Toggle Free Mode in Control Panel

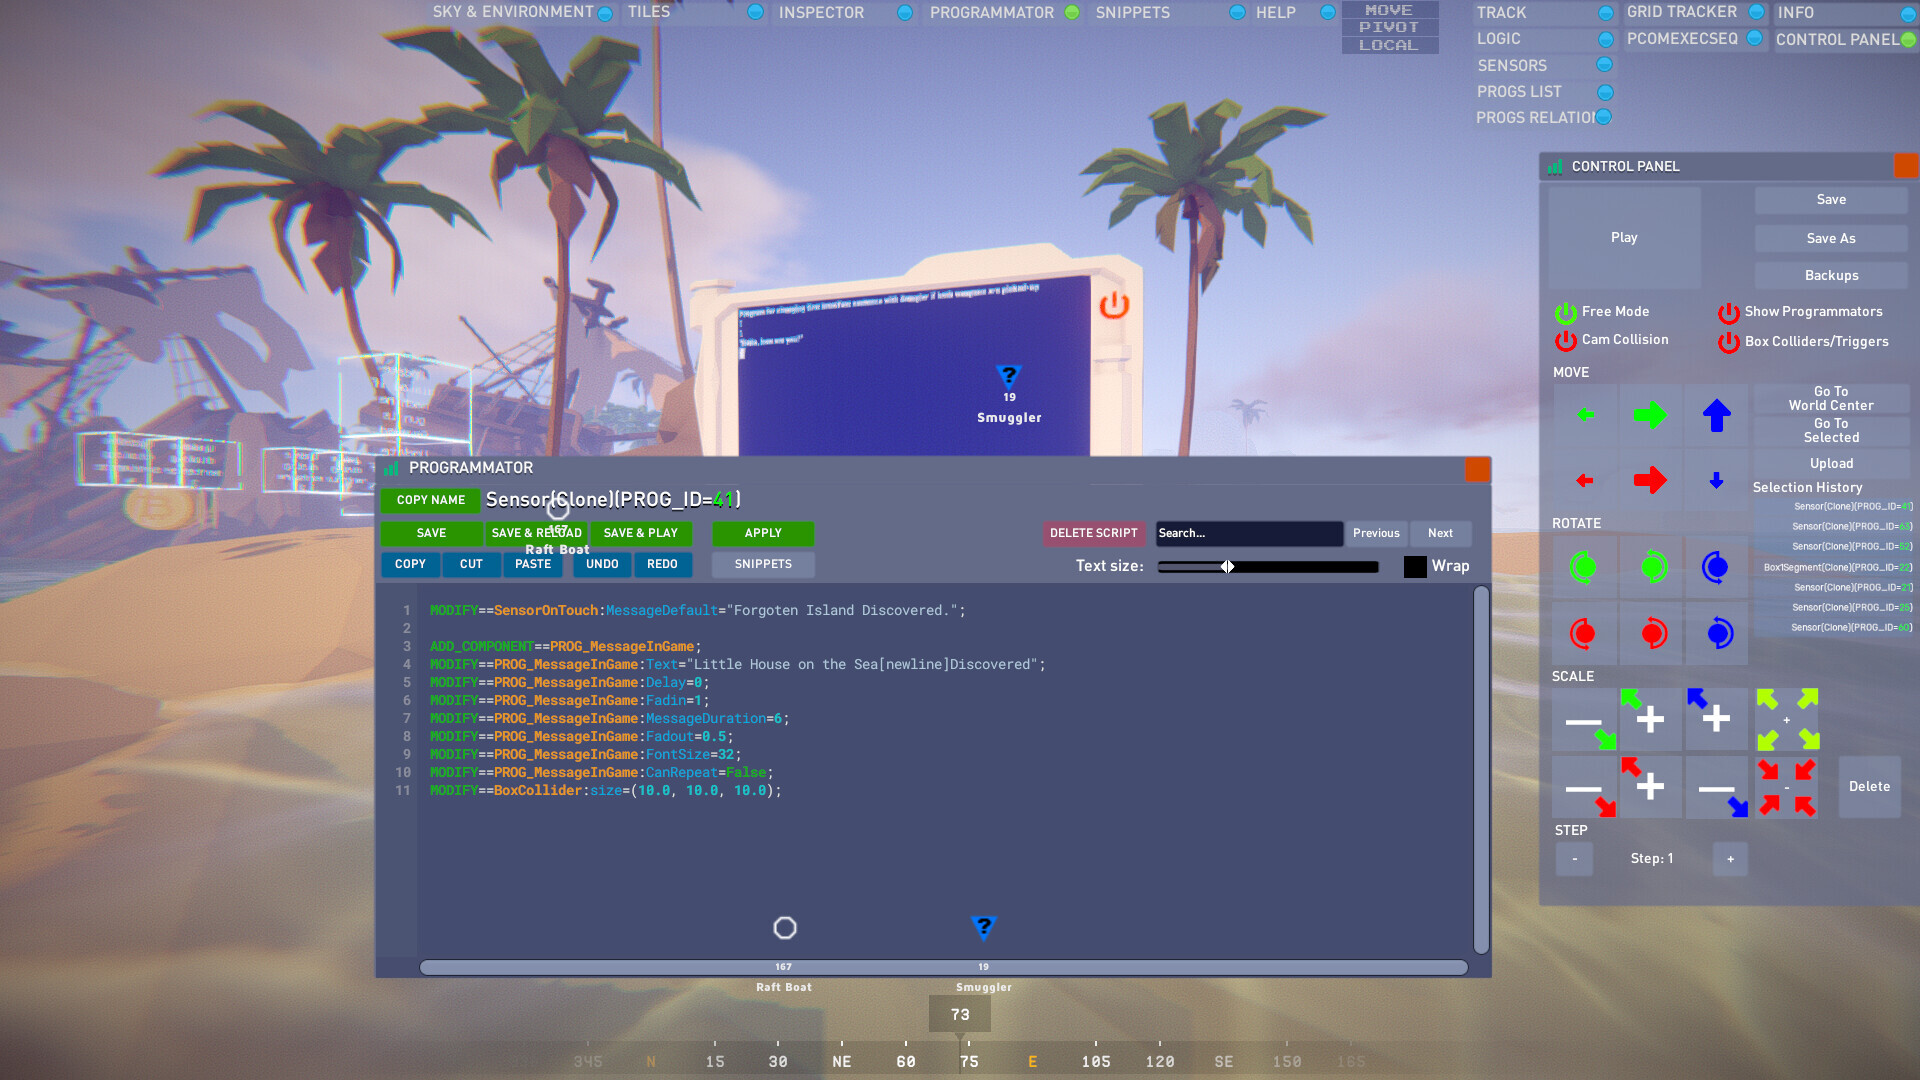click(1567, 312)
